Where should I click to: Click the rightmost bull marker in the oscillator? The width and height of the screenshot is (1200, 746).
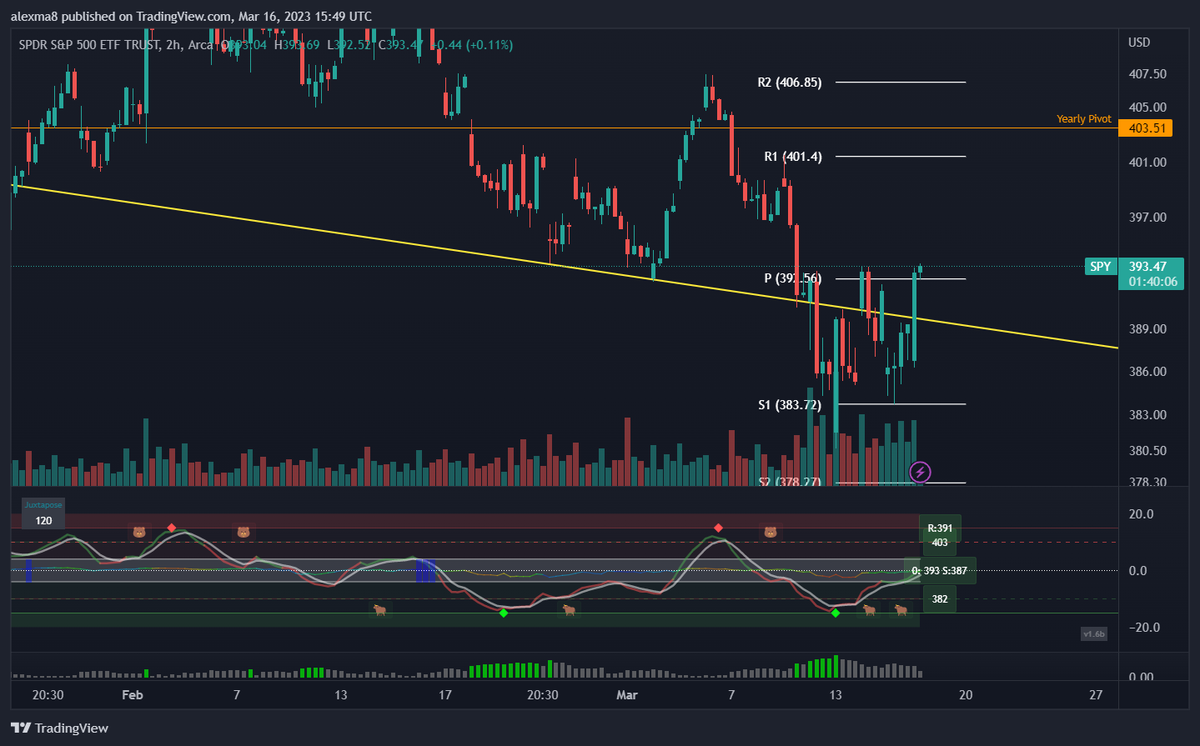click(900, 609)
